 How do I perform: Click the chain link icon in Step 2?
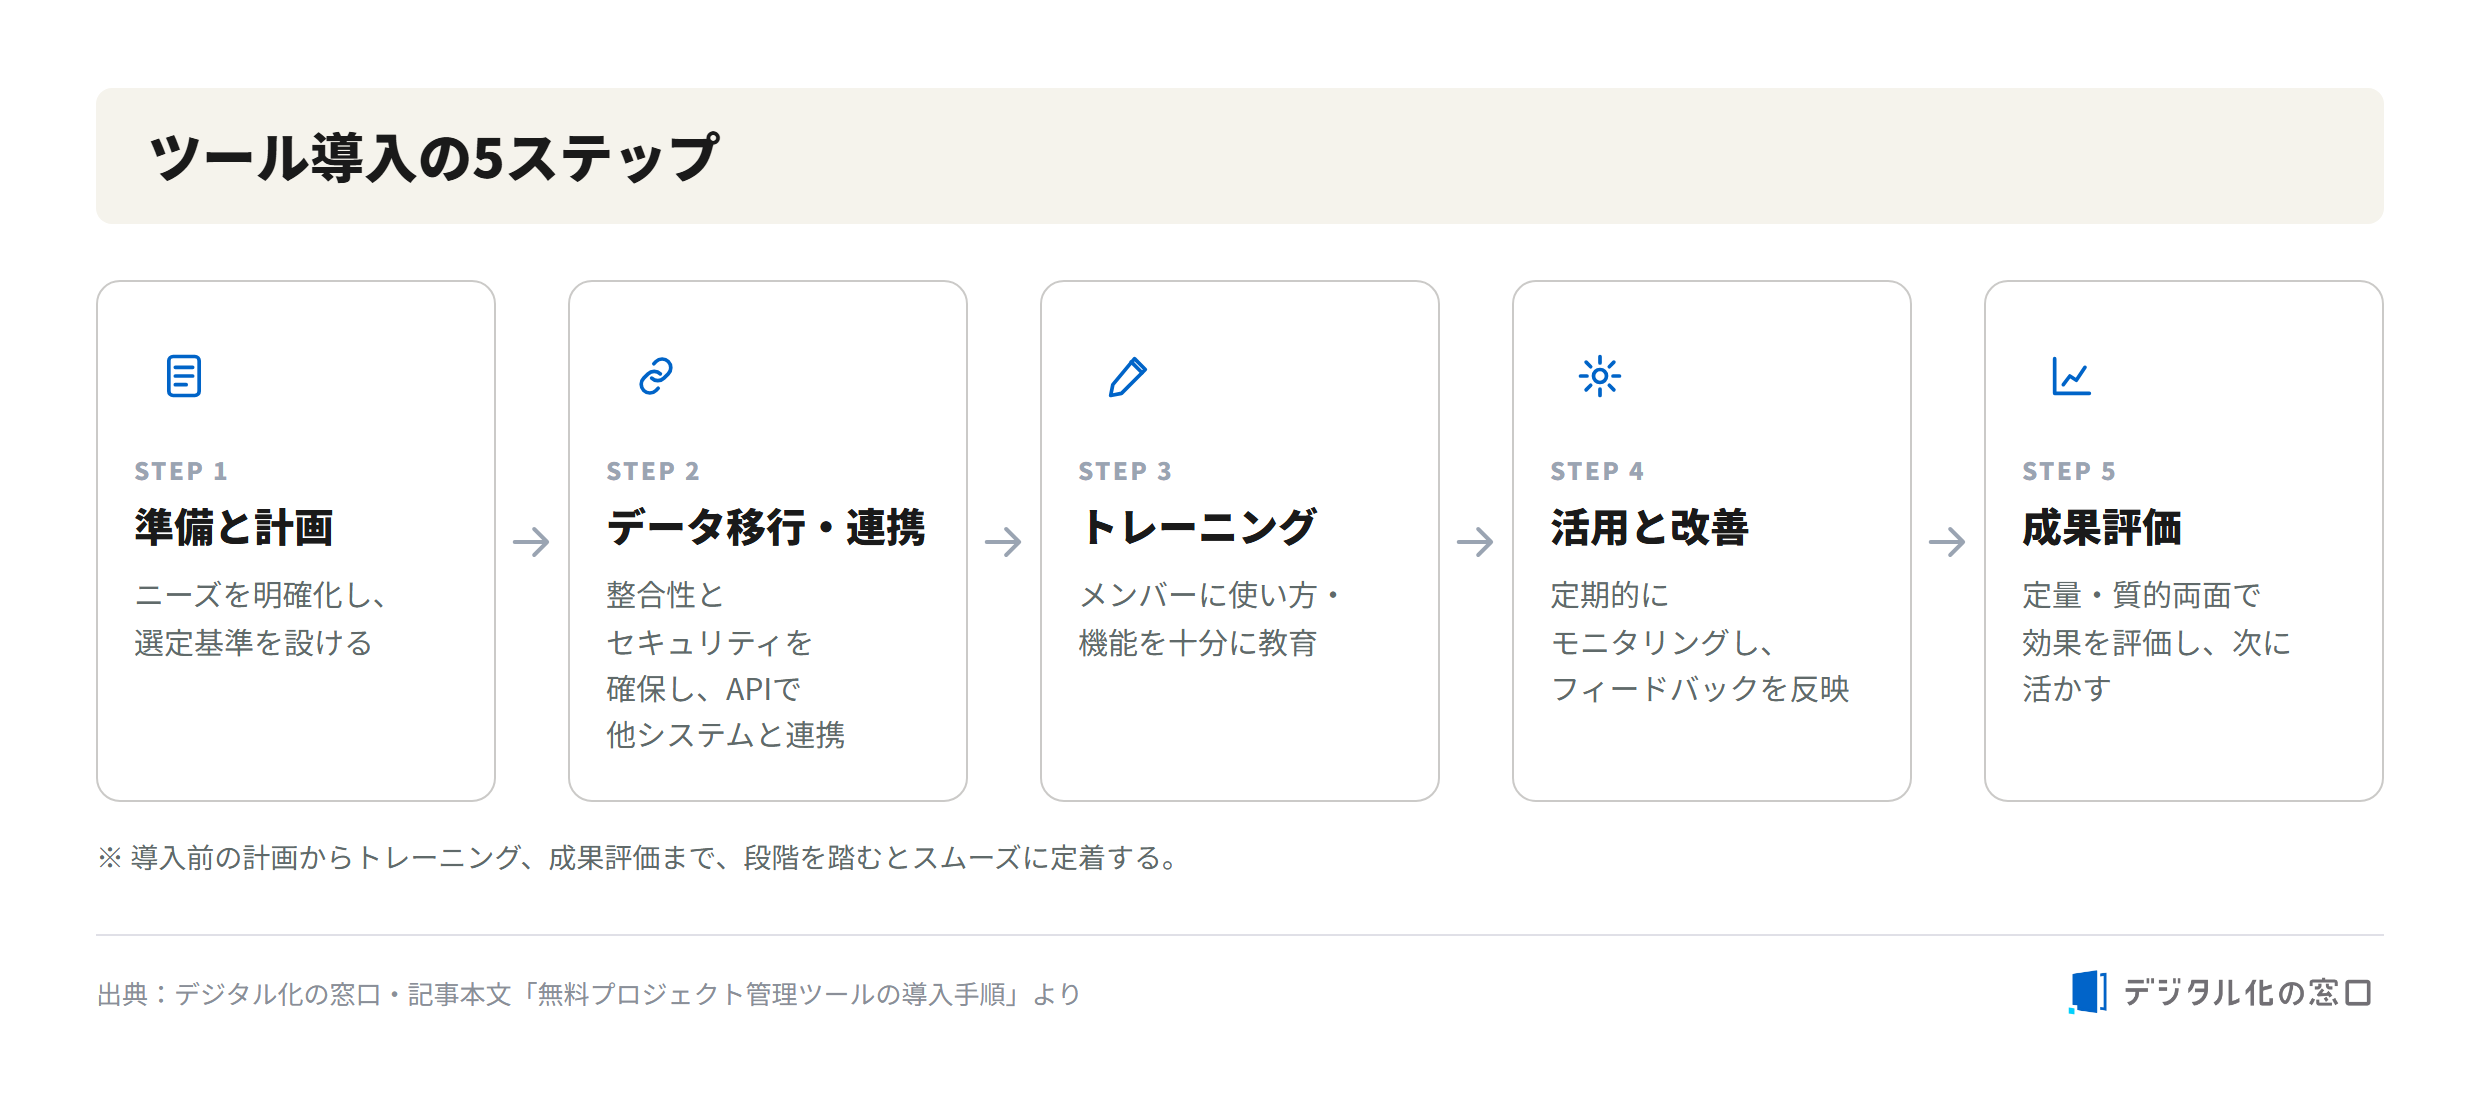pos(656,376)
